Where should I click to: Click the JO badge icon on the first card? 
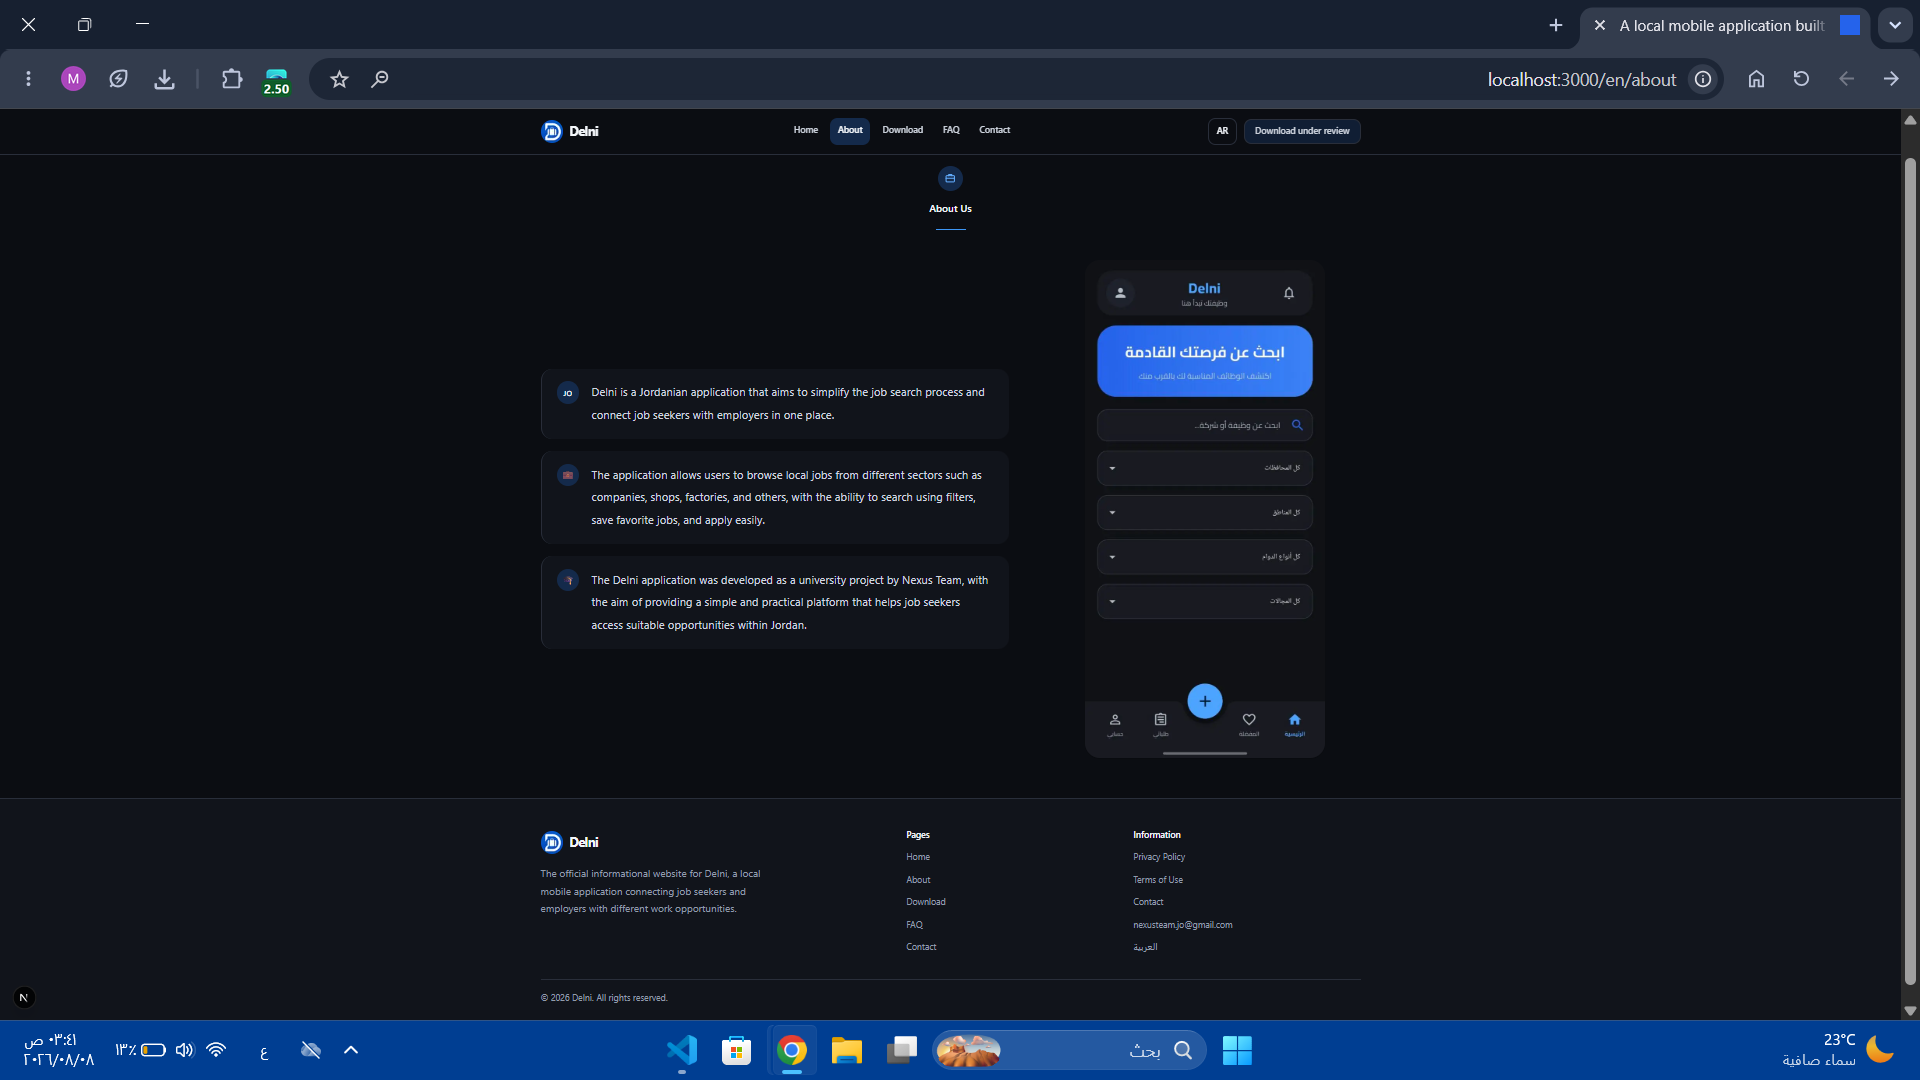568,393
